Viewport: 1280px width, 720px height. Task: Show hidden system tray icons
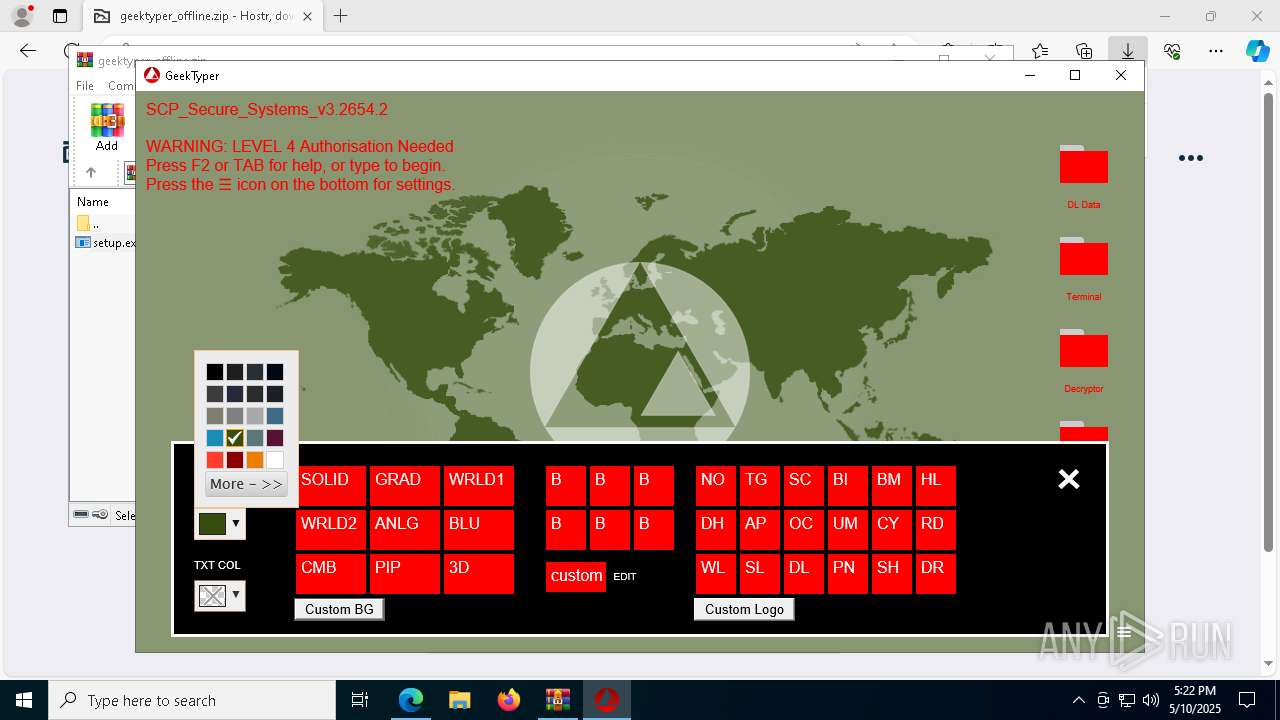point(1078,700)
